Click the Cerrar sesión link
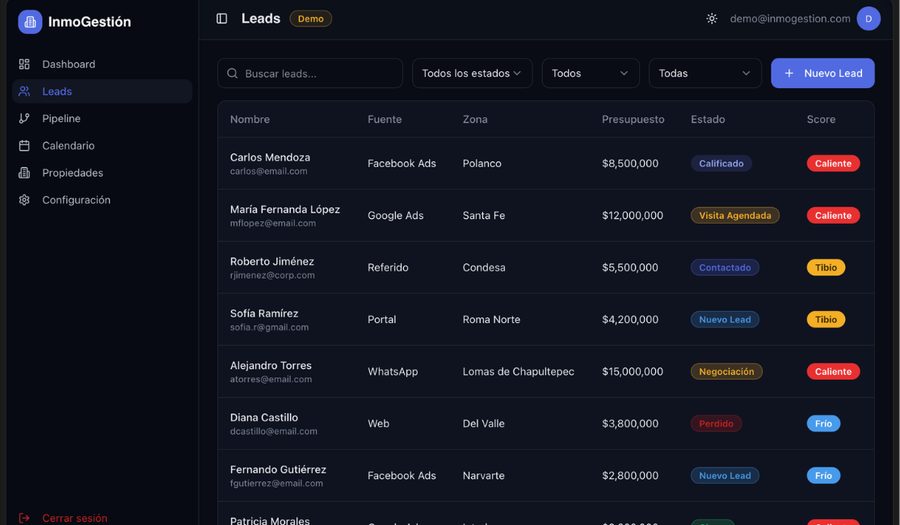The image size is (900, 525). point(75,518)
